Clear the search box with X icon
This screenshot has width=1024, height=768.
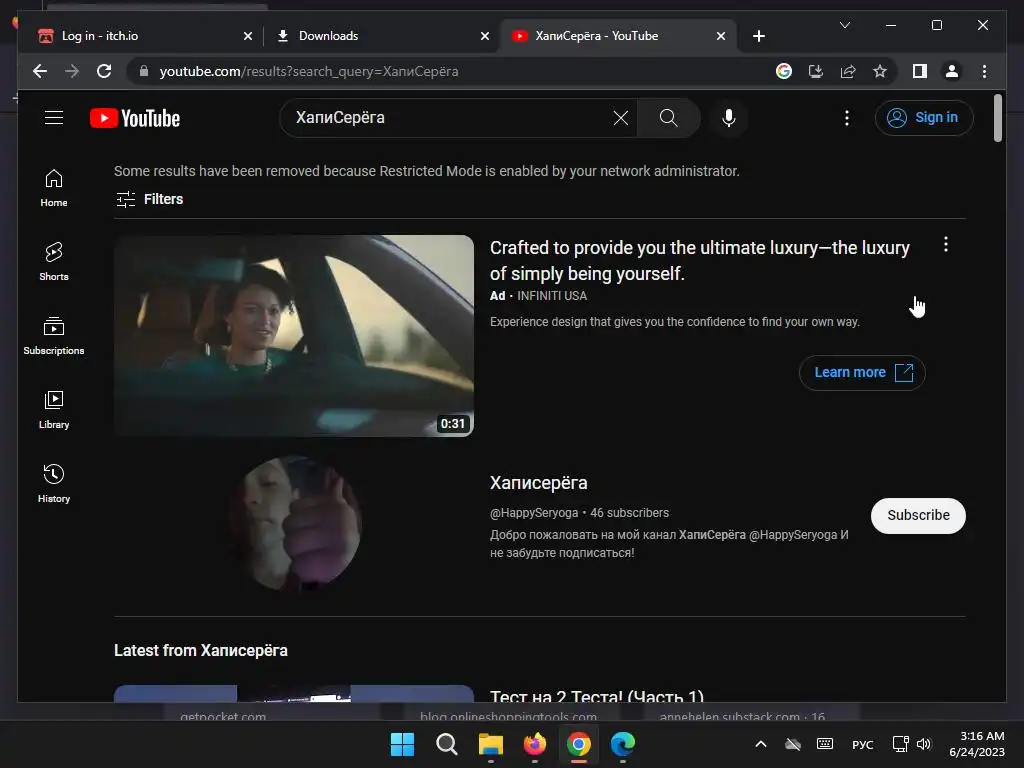[620, 118]
